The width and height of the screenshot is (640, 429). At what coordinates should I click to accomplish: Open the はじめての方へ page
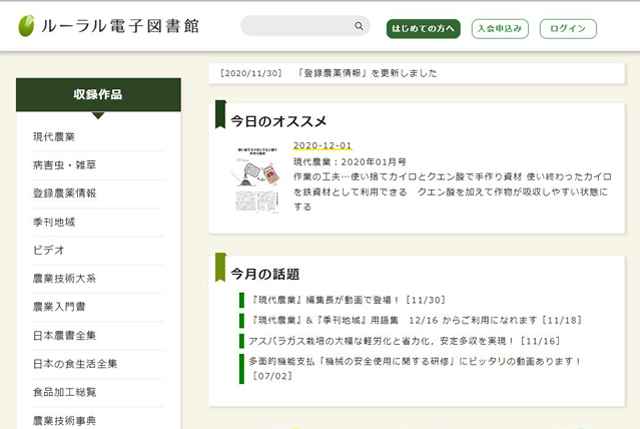423,28
